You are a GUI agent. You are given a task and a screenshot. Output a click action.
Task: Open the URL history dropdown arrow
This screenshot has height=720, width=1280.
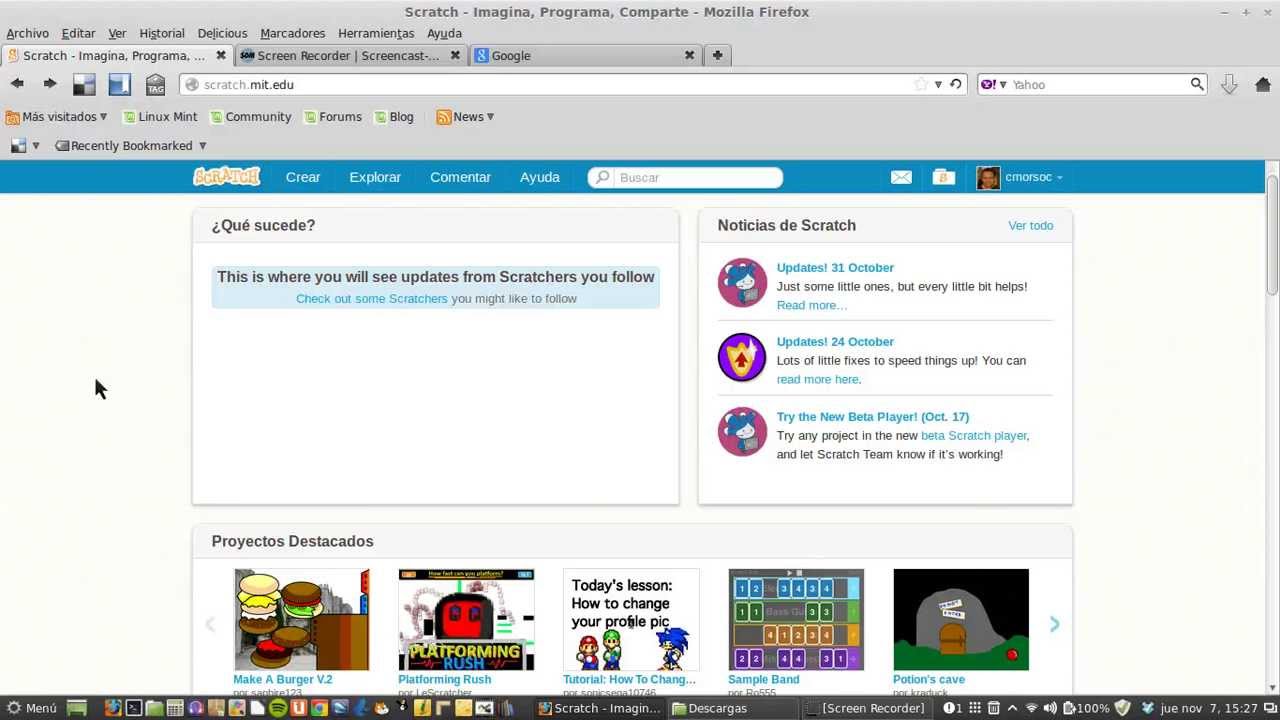(x=938, y=84)
